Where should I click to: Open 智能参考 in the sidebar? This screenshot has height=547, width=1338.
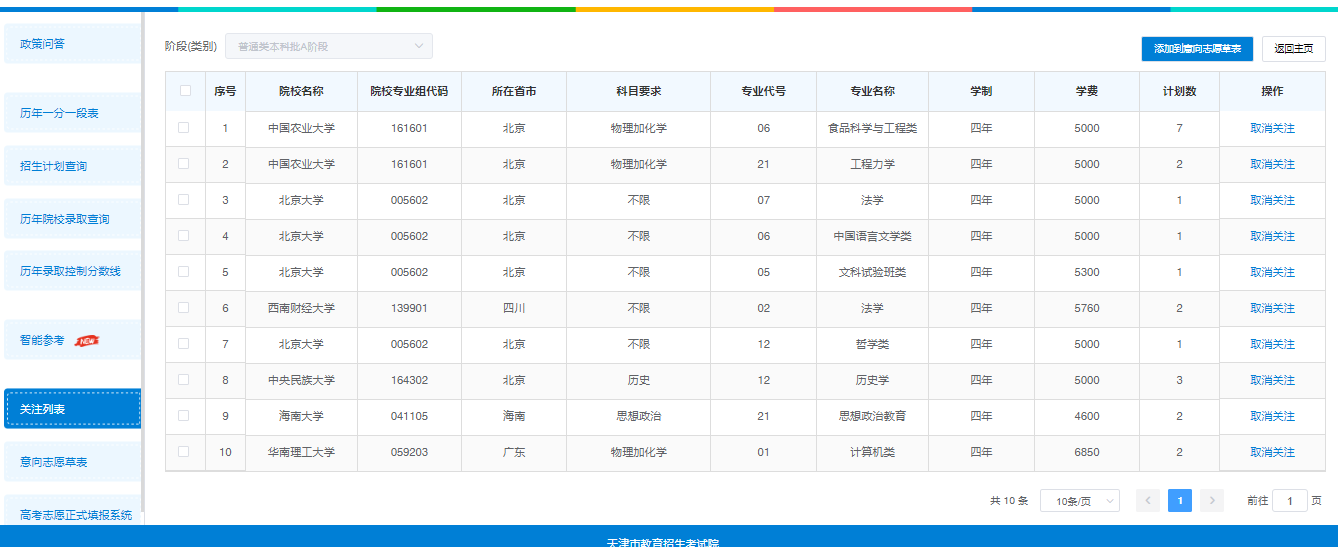point(72,340)
